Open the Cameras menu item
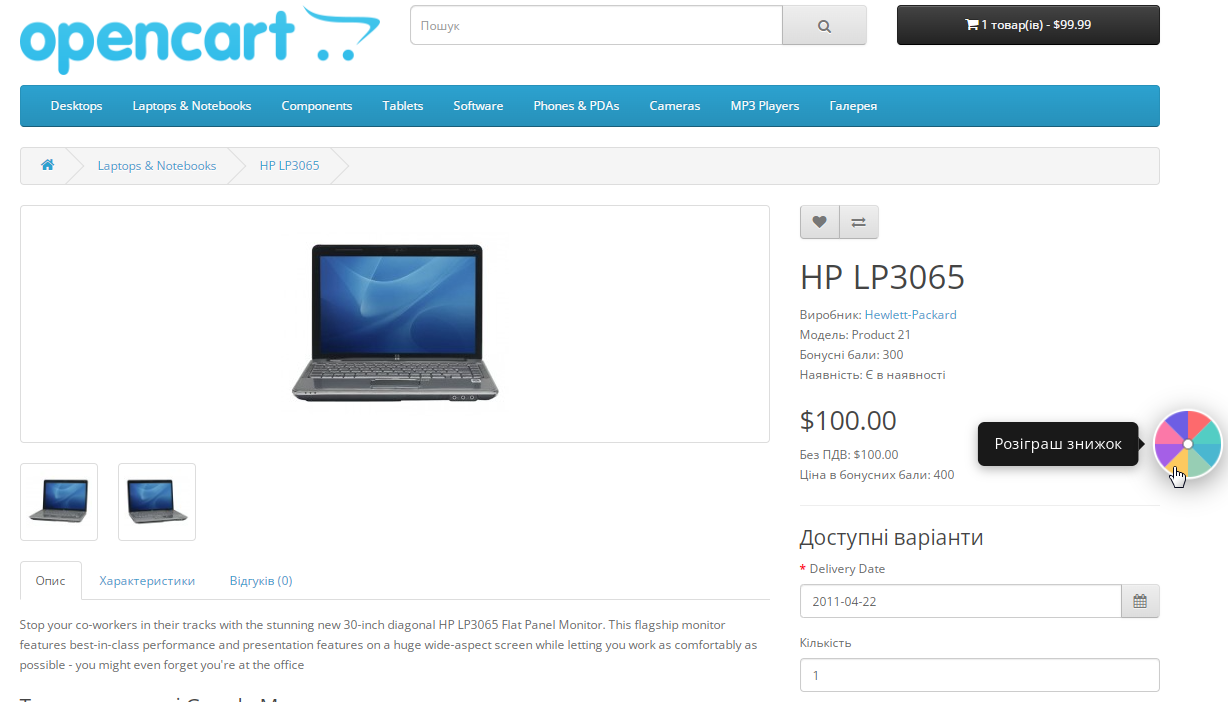Viewport: 1228px width, 702px height. (x=675, y=106)
